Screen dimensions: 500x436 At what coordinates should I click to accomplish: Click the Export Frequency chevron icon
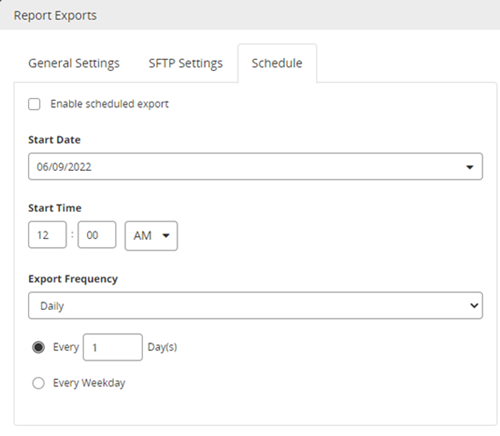[x=474, y=305]
